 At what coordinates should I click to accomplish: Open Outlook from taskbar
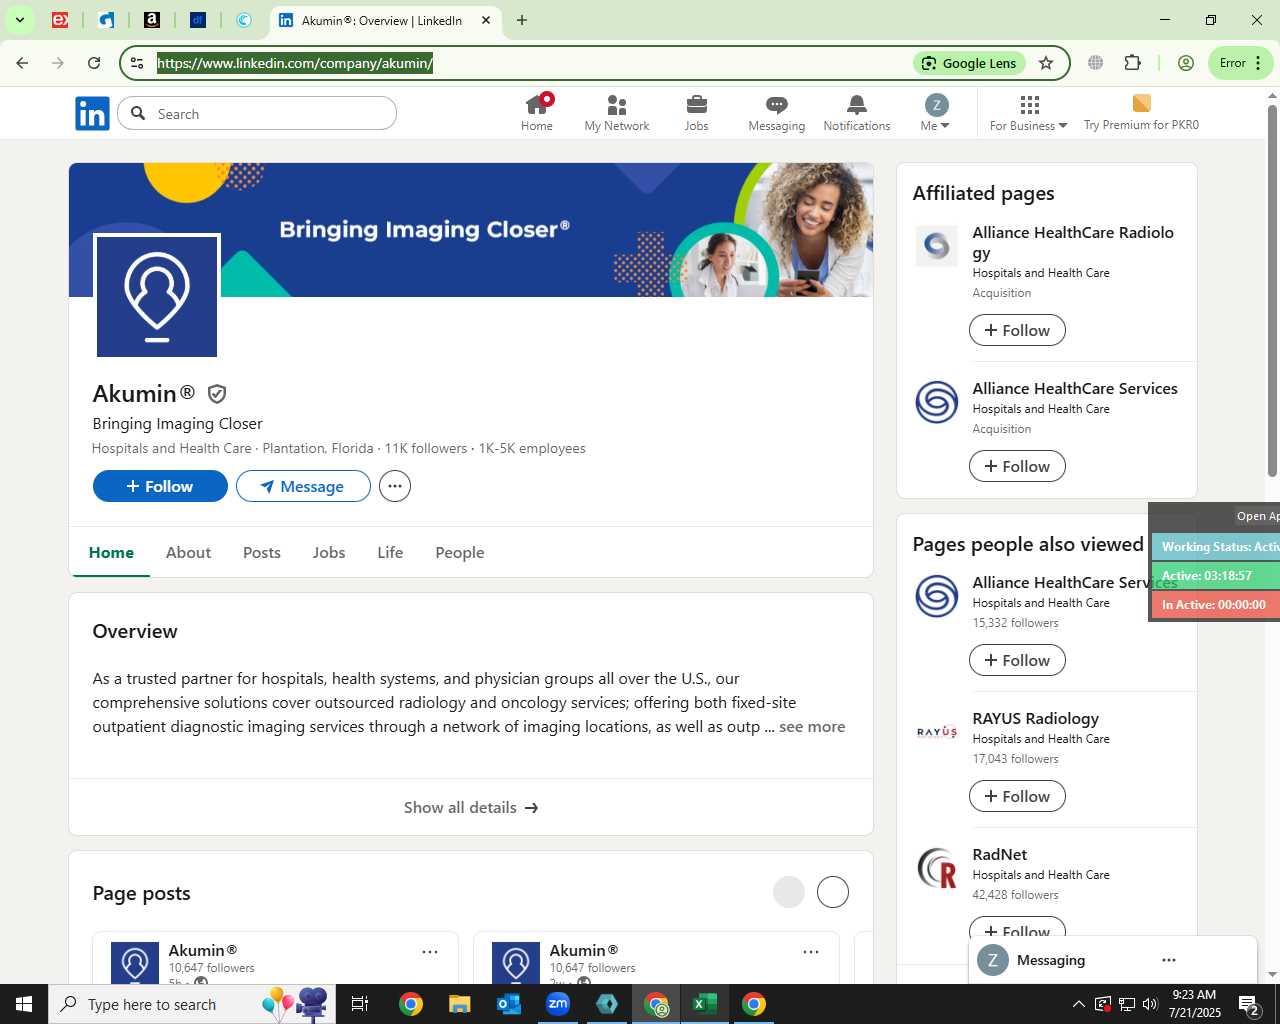[509, 1004]
